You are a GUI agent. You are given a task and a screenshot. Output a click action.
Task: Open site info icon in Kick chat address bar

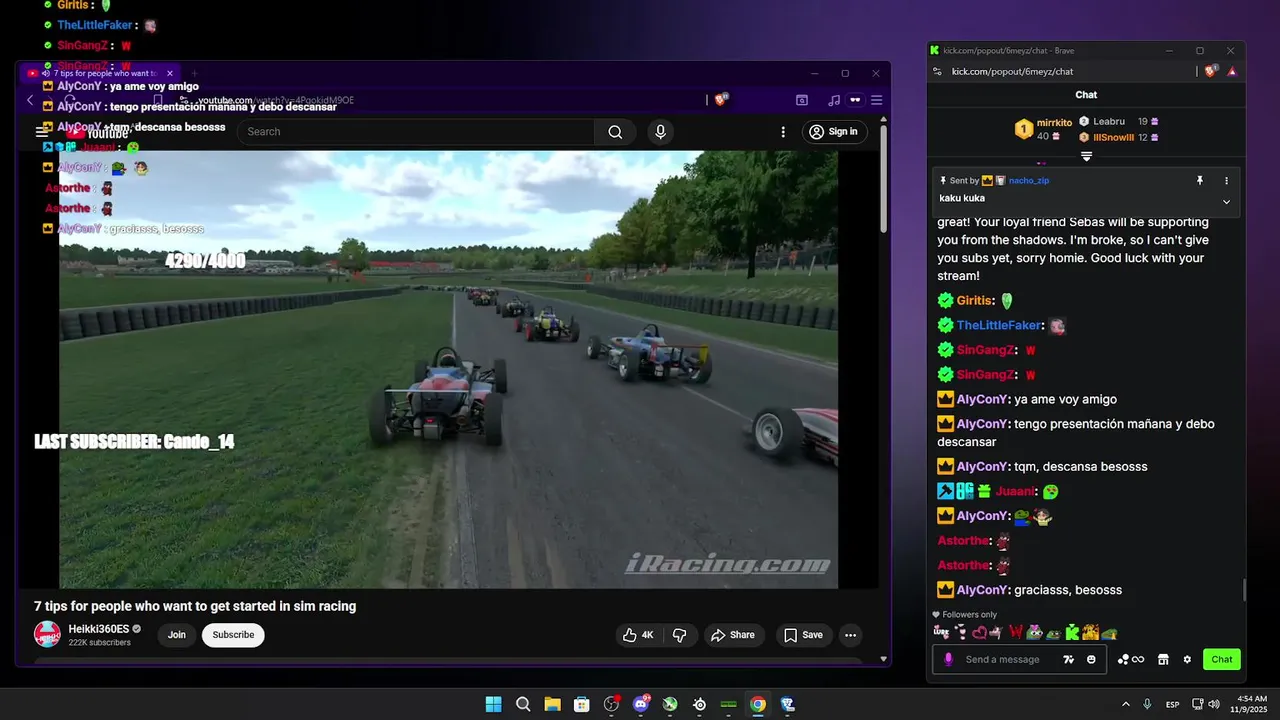tap(937, 71)
